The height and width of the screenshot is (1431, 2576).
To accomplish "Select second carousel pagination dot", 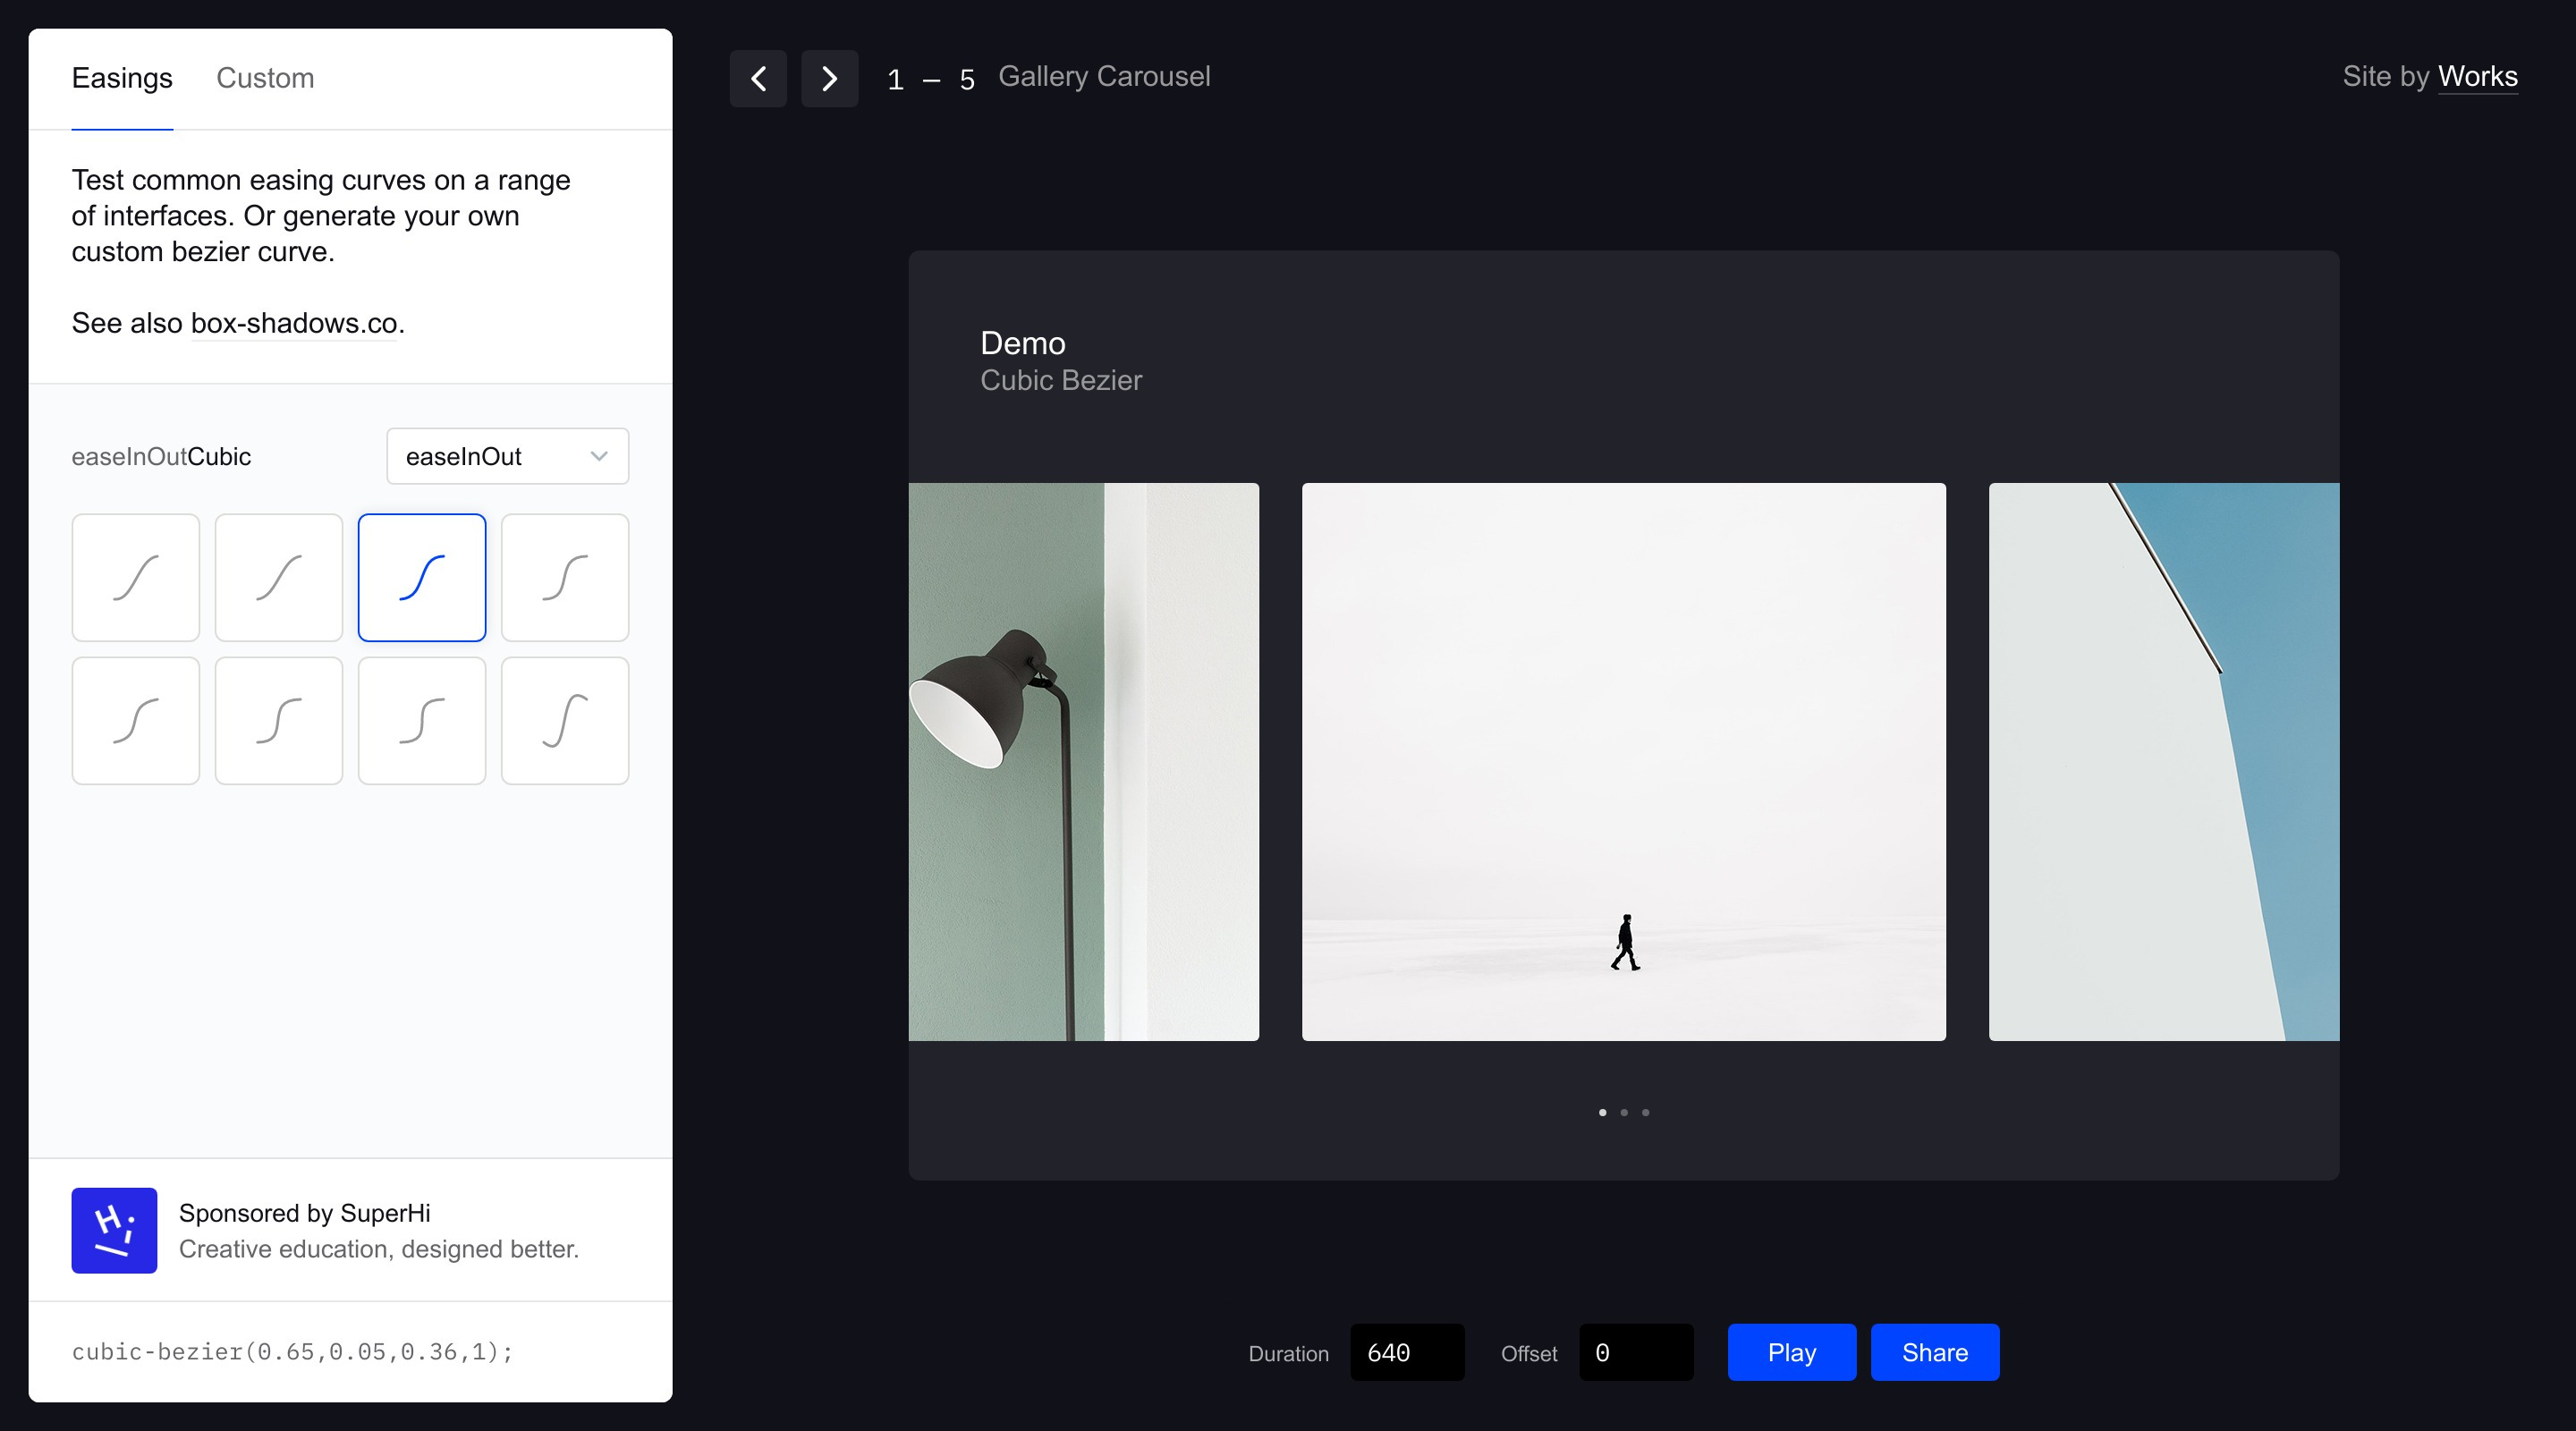I will coord(1624,1112).
